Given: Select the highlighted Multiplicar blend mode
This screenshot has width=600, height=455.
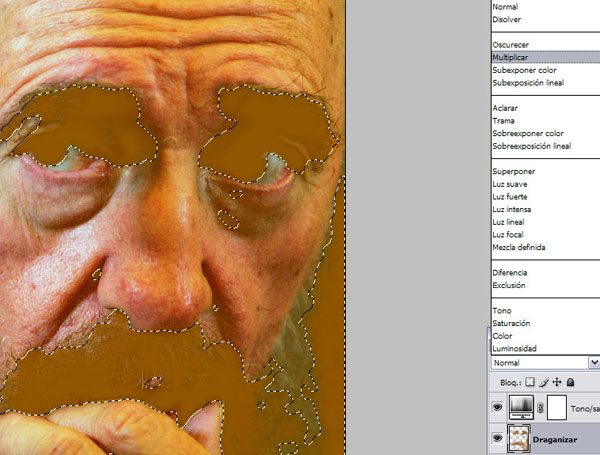Looking at the screenshot, I should 545,57.
